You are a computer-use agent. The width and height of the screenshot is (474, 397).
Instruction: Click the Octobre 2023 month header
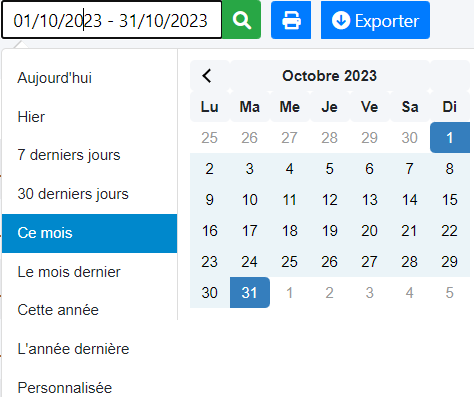(330, 76)
